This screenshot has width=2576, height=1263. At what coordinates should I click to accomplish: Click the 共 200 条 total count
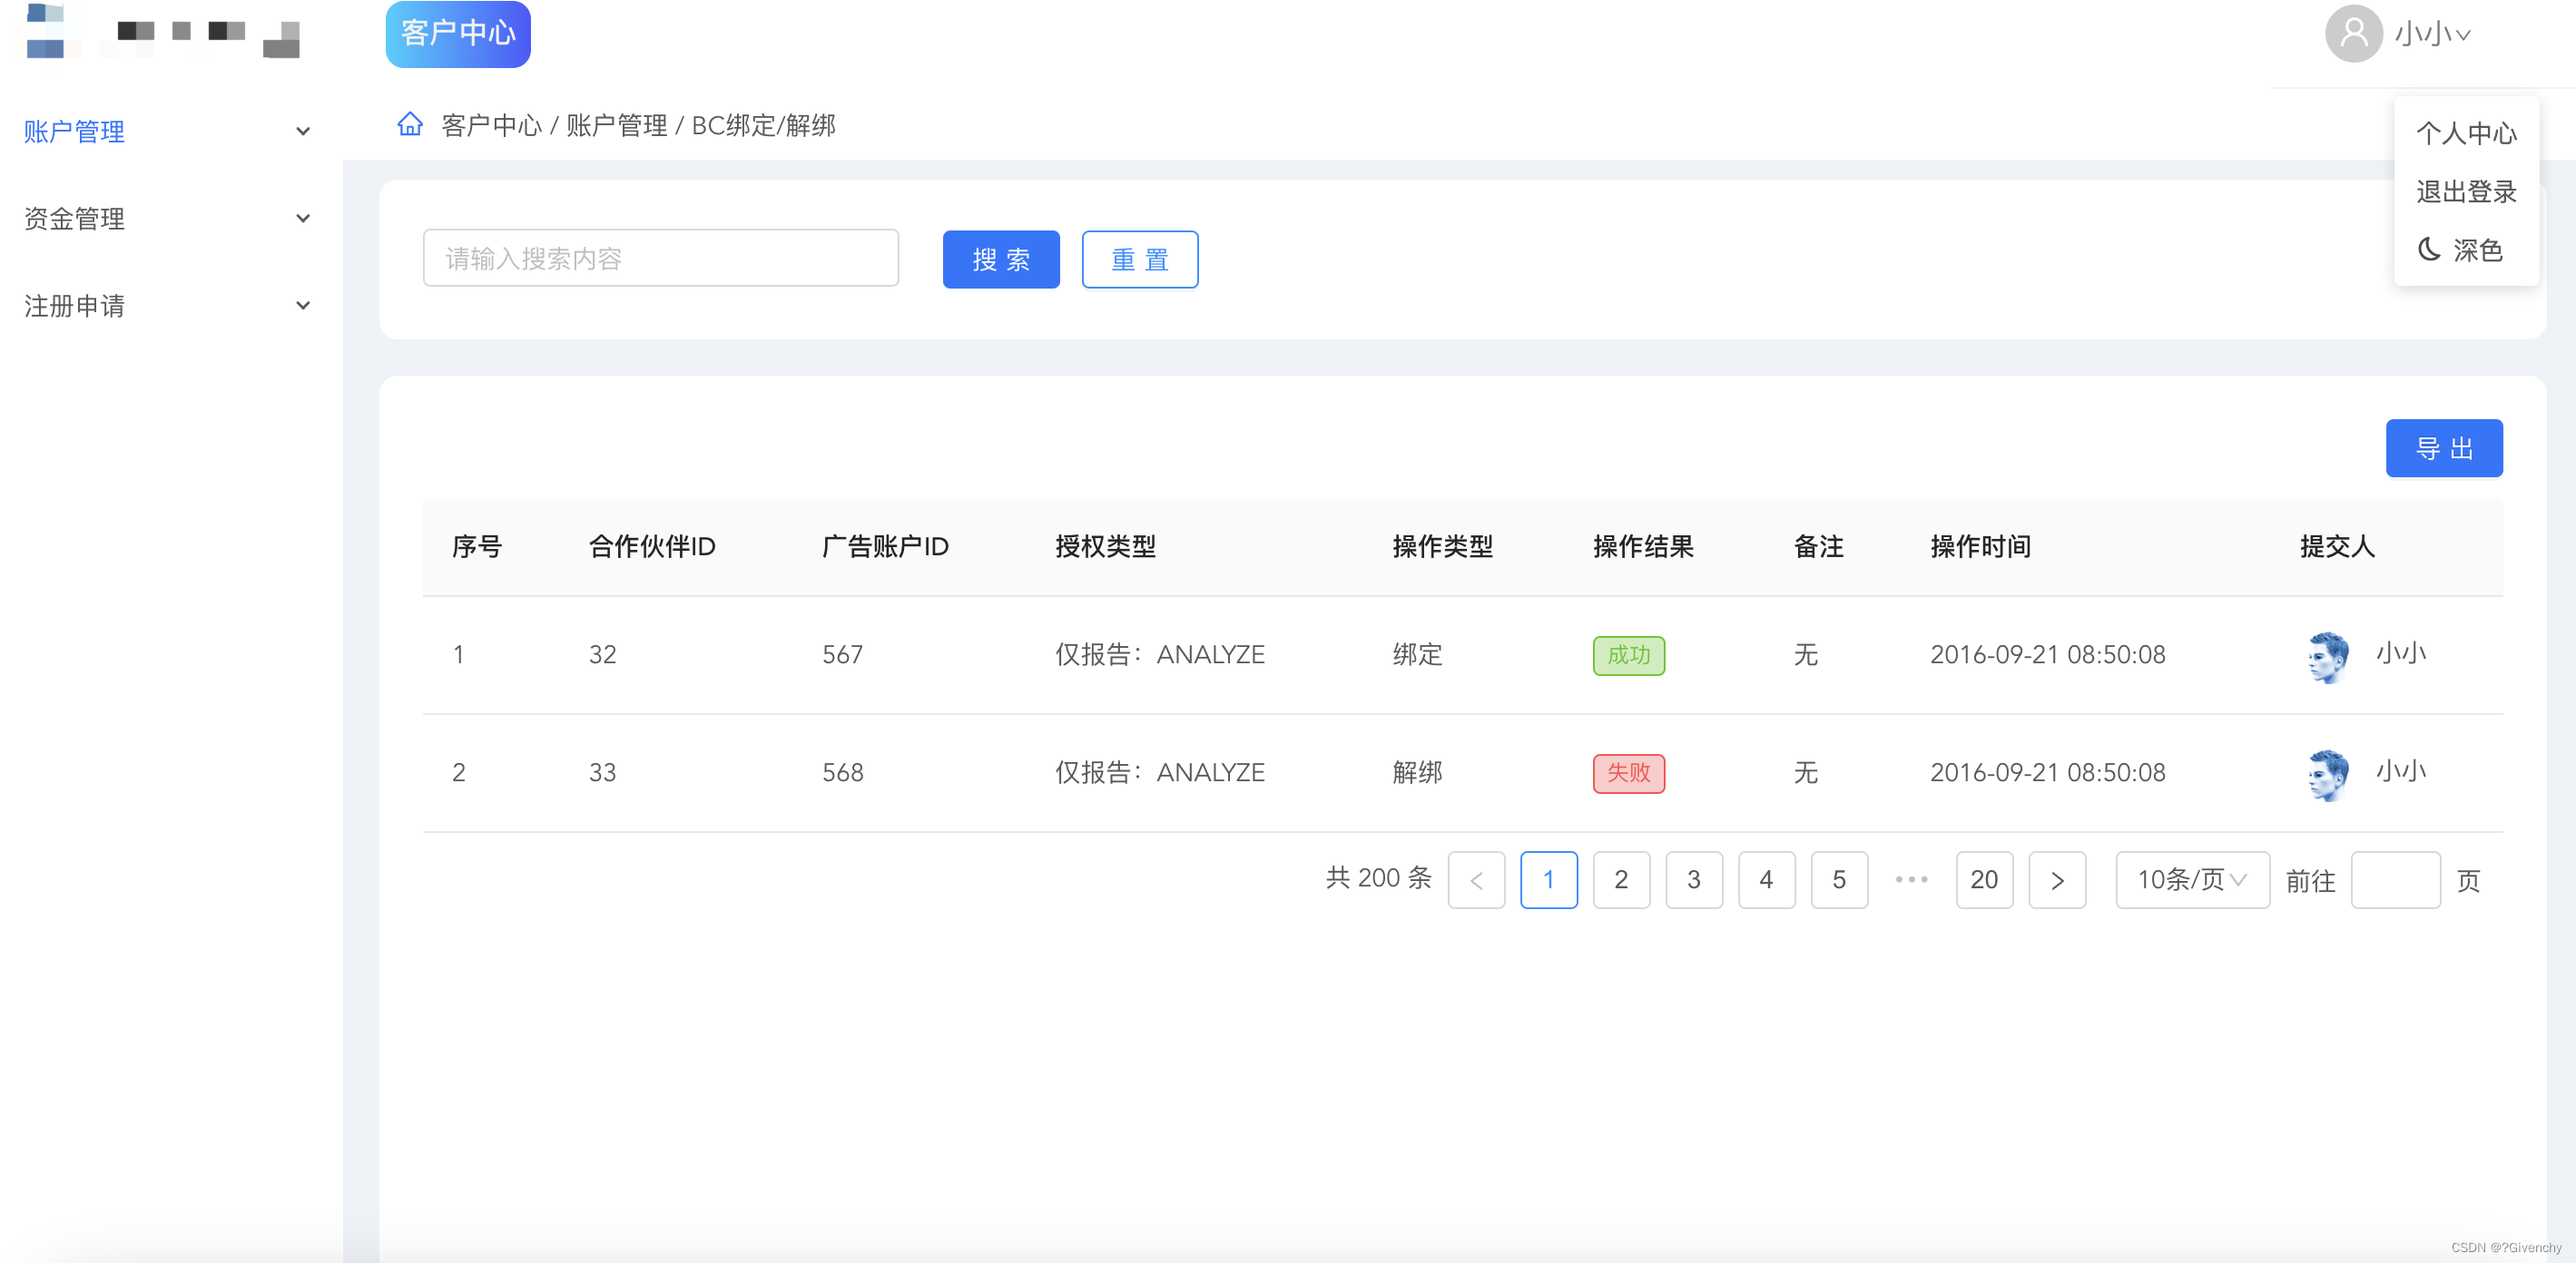pos(1379,879)
